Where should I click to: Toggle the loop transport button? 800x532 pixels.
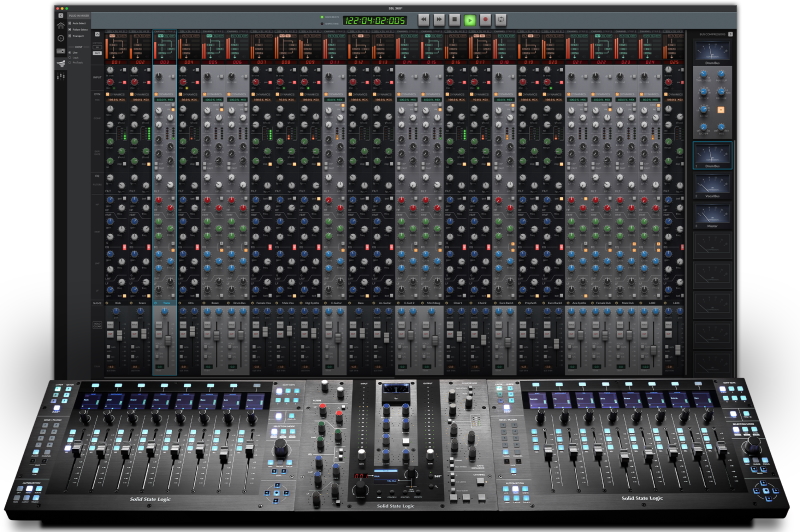point(501,20)
